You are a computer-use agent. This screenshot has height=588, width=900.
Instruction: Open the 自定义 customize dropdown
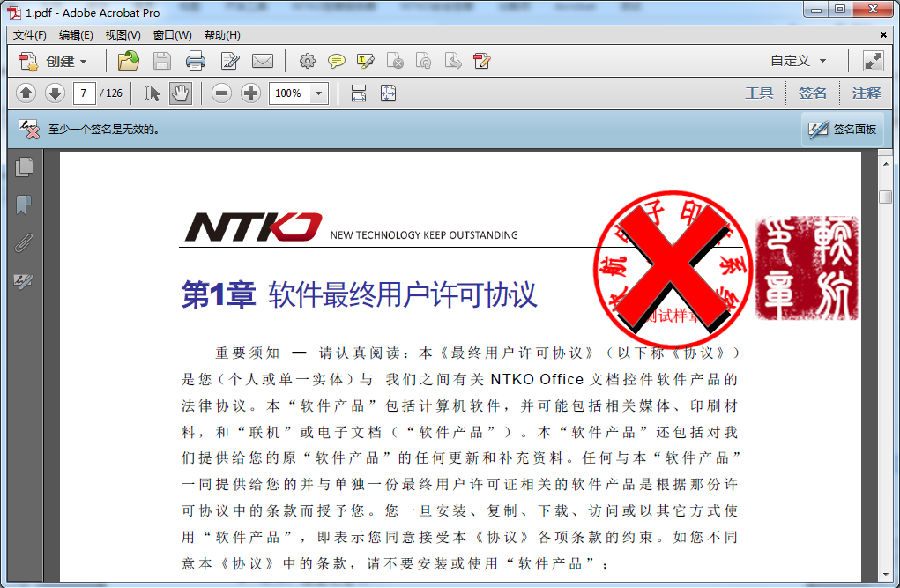click(798, 61)
